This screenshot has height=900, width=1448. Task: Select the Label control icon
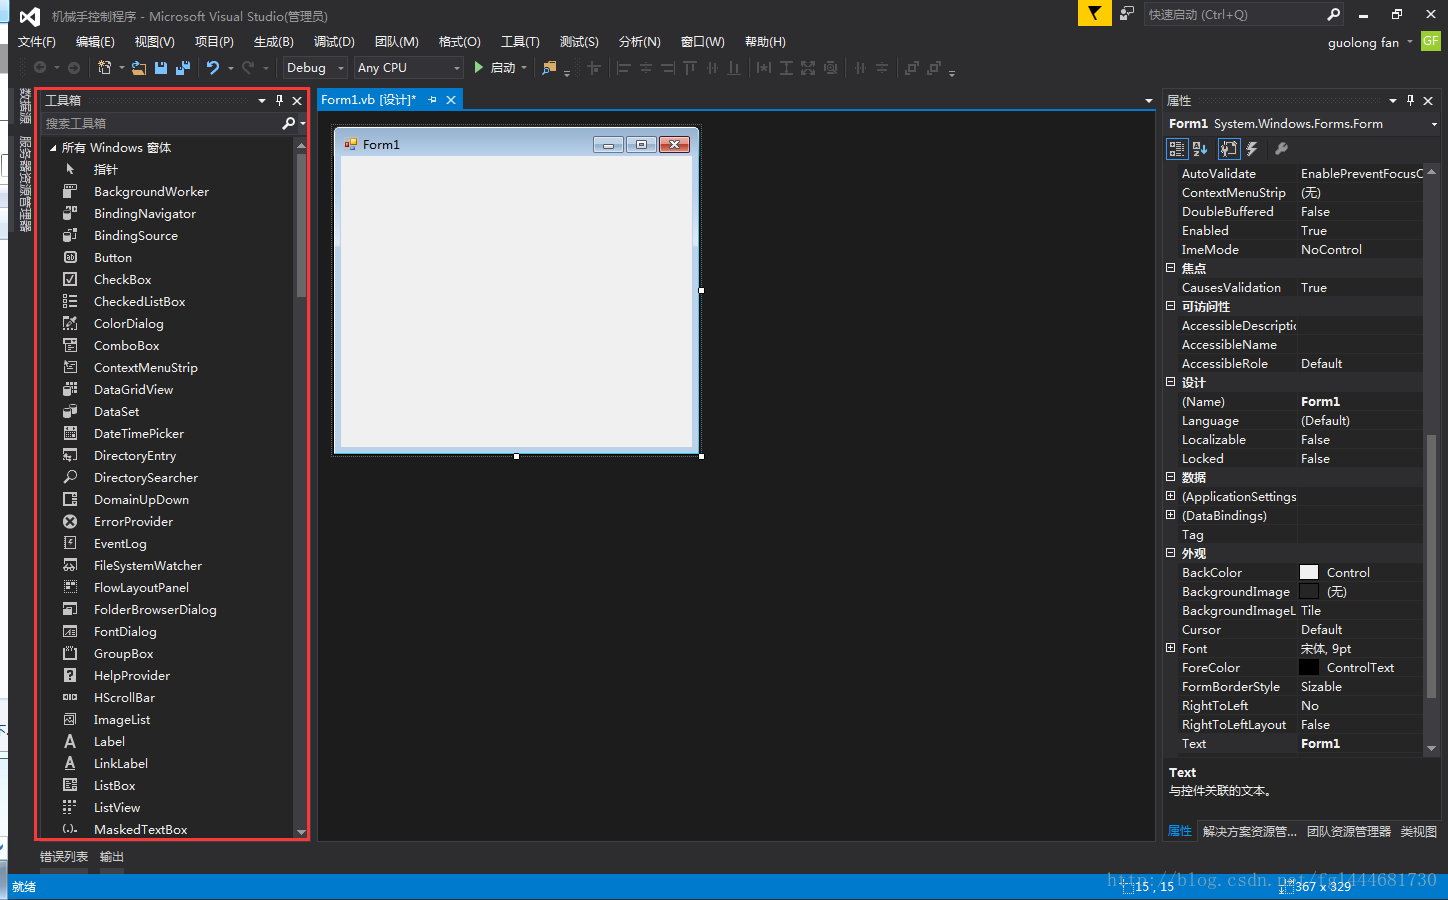70,741
